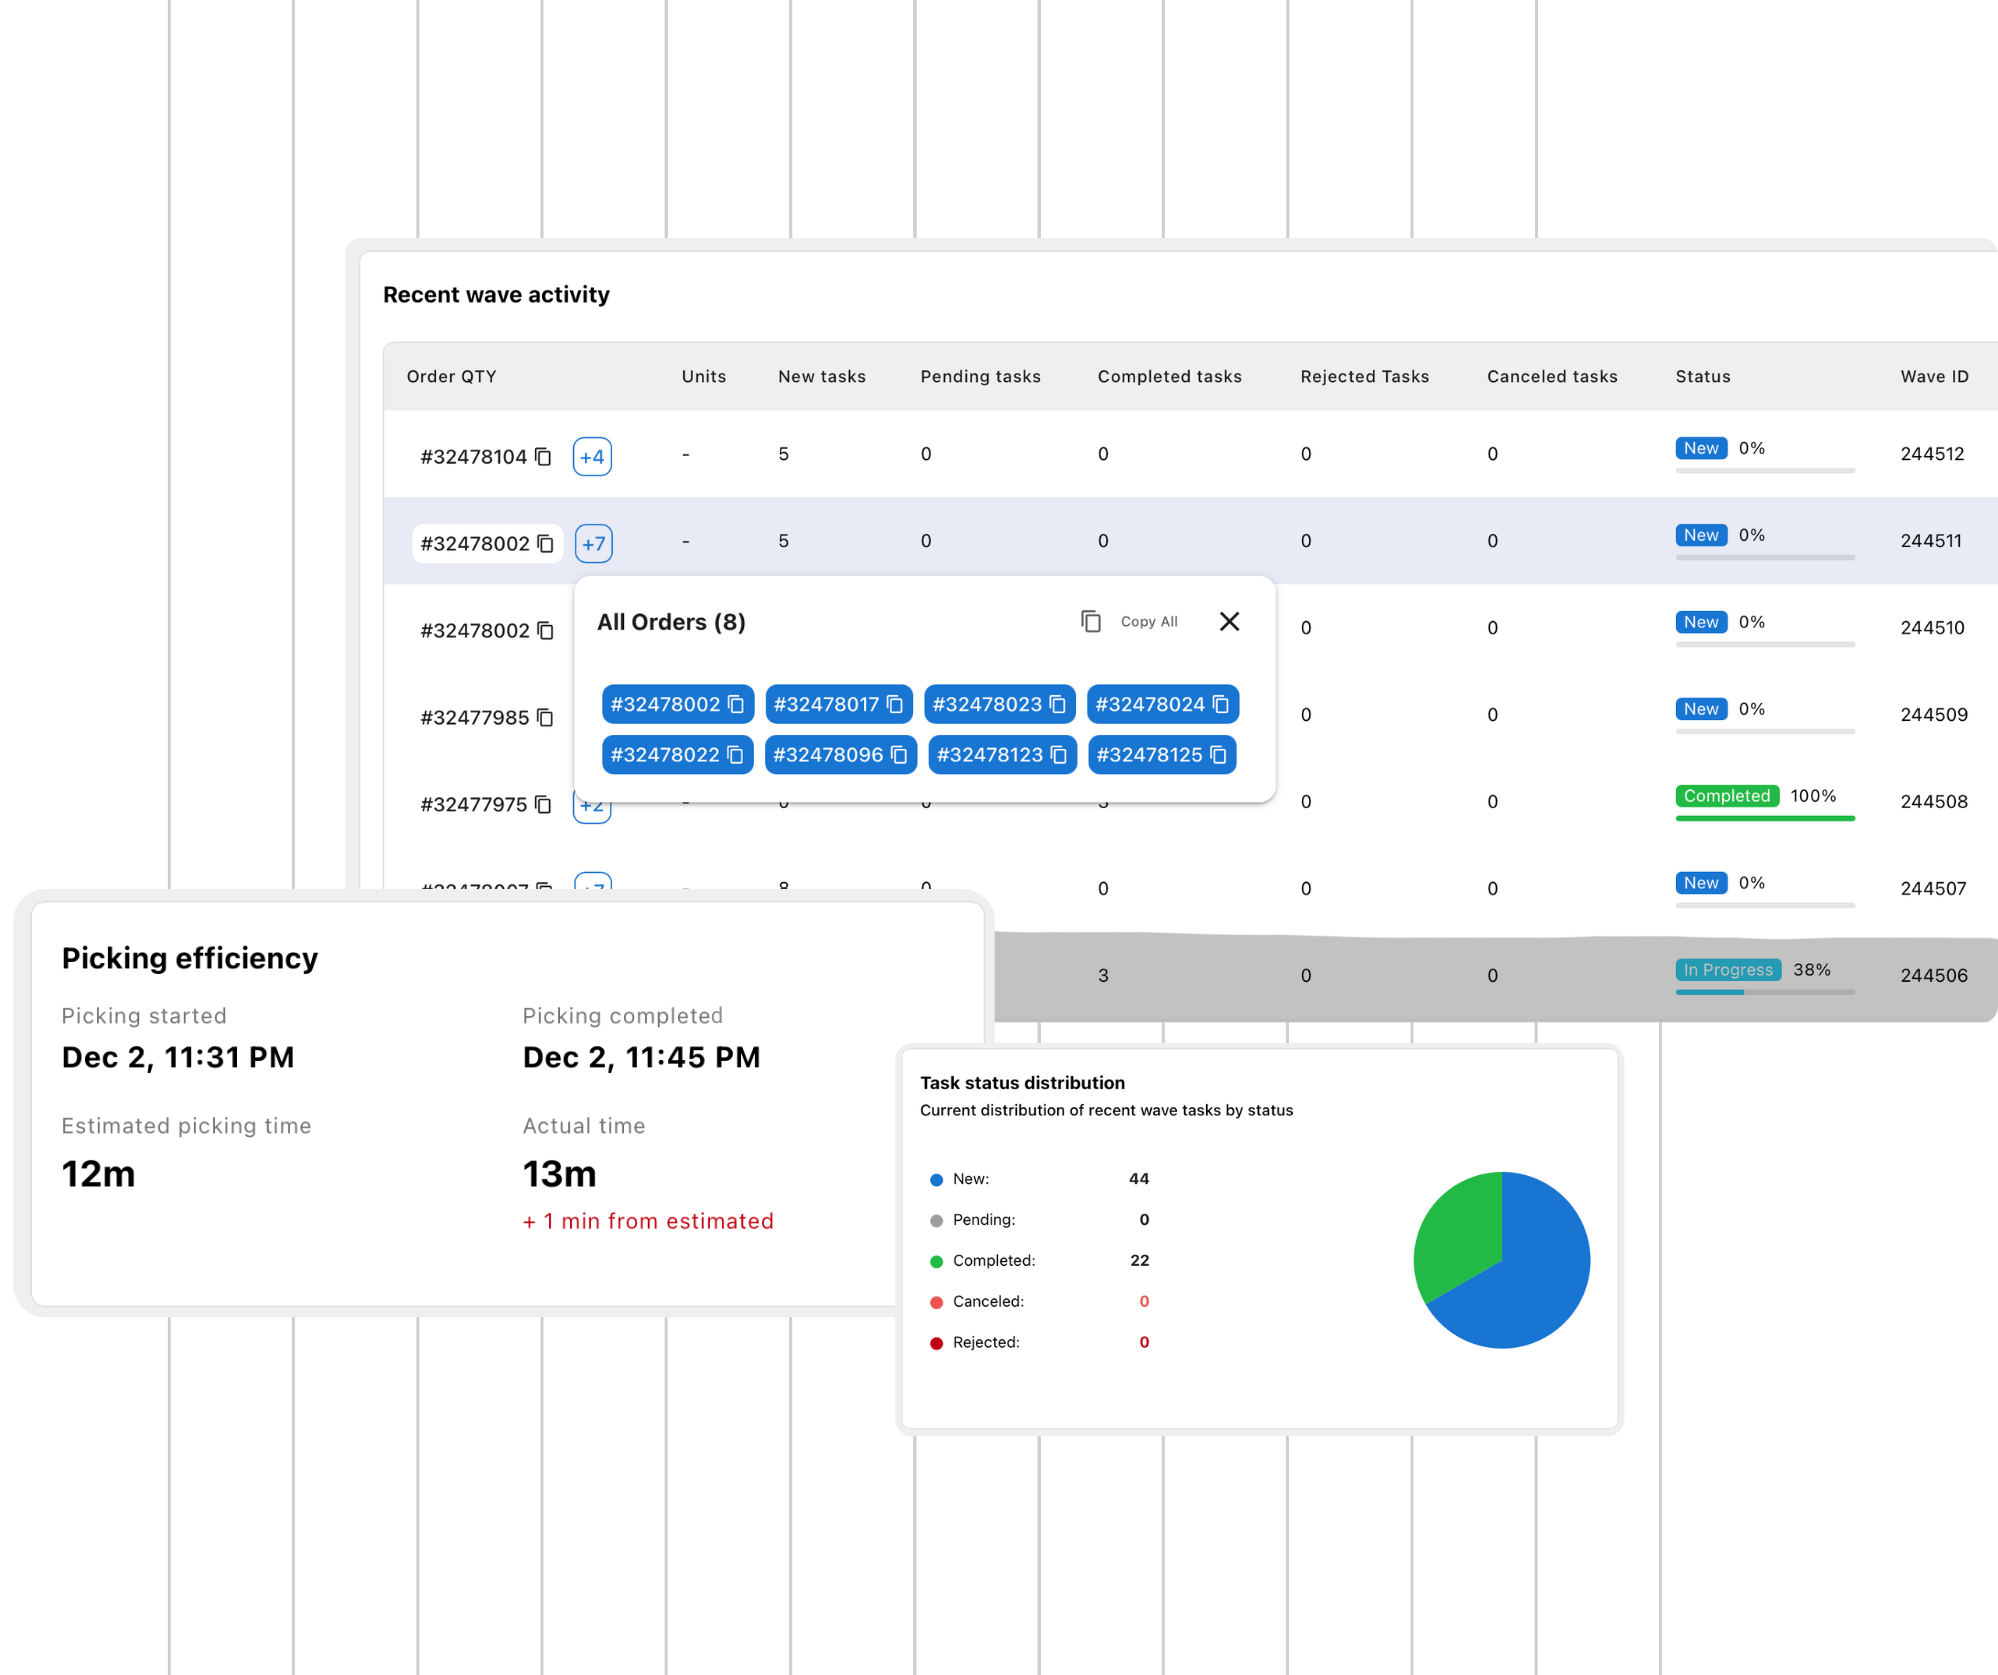
Task: Sort by Completed tasks column header
Action: (1169, 377)
